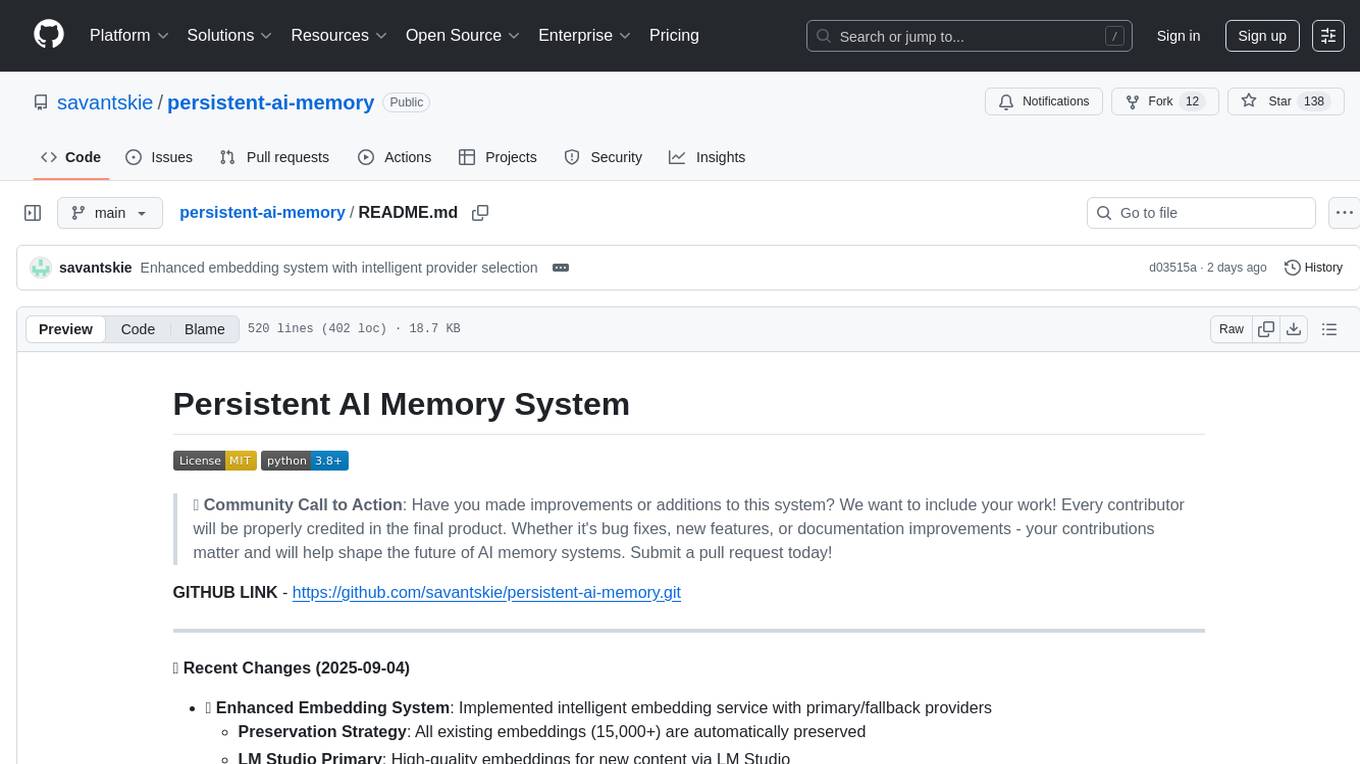Click the Persistent AI Memory System heading

tap(401, 404)
